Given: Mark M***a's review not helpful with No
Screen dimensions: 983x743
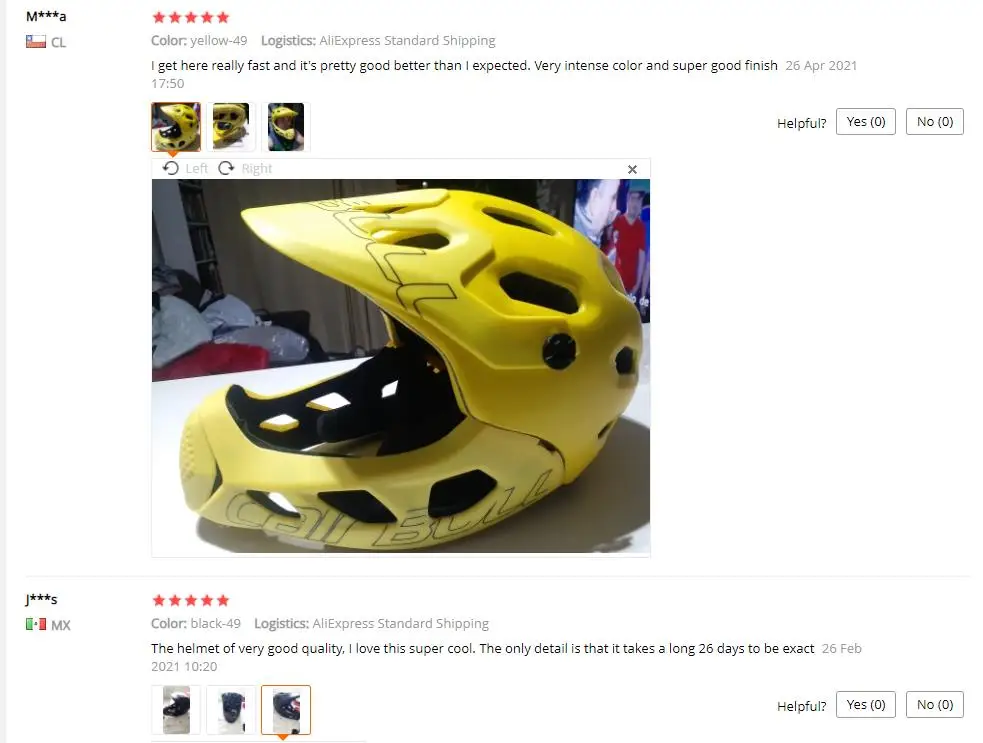Looking at the screenshot, I should coord(935,122).
